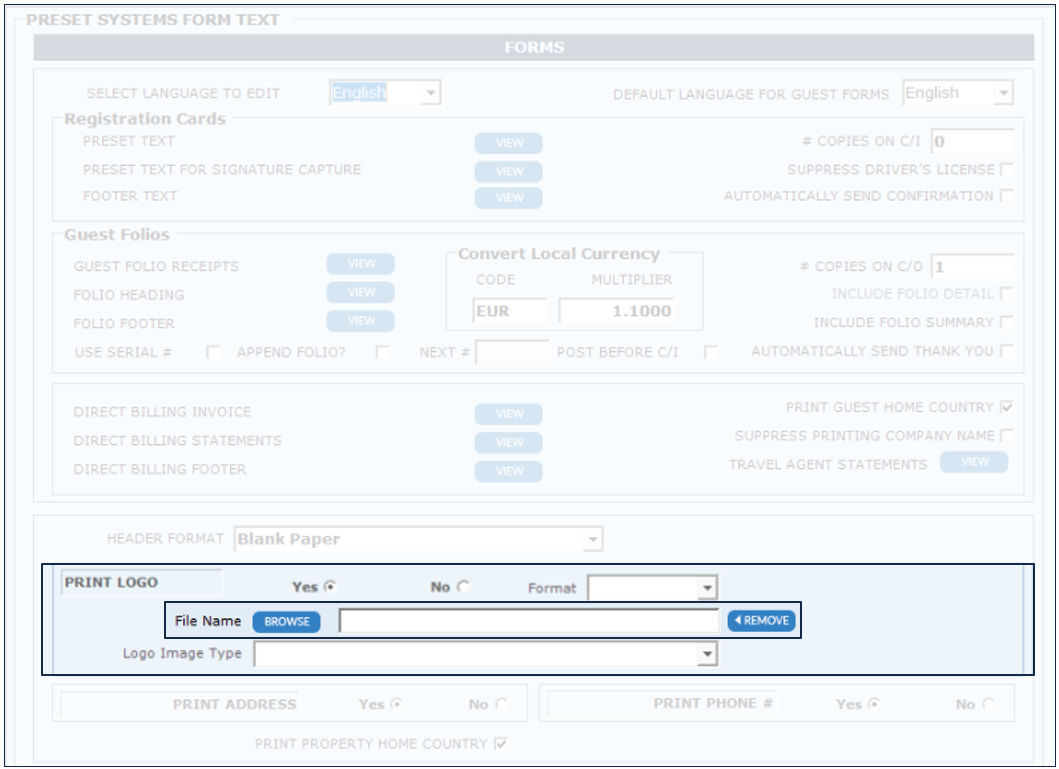Expand the Logo Image Type dropdown
Viewport: 1059px width, 769px height.
707,654
